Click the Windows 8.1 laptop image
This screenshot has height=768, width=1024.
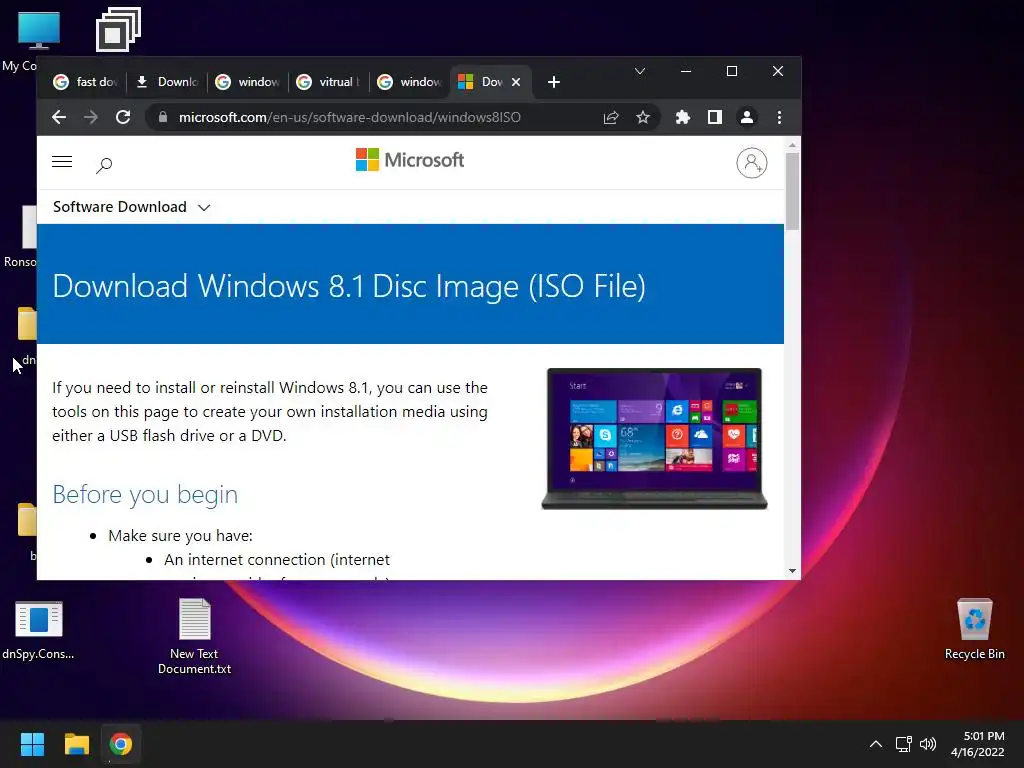point(654,439)
